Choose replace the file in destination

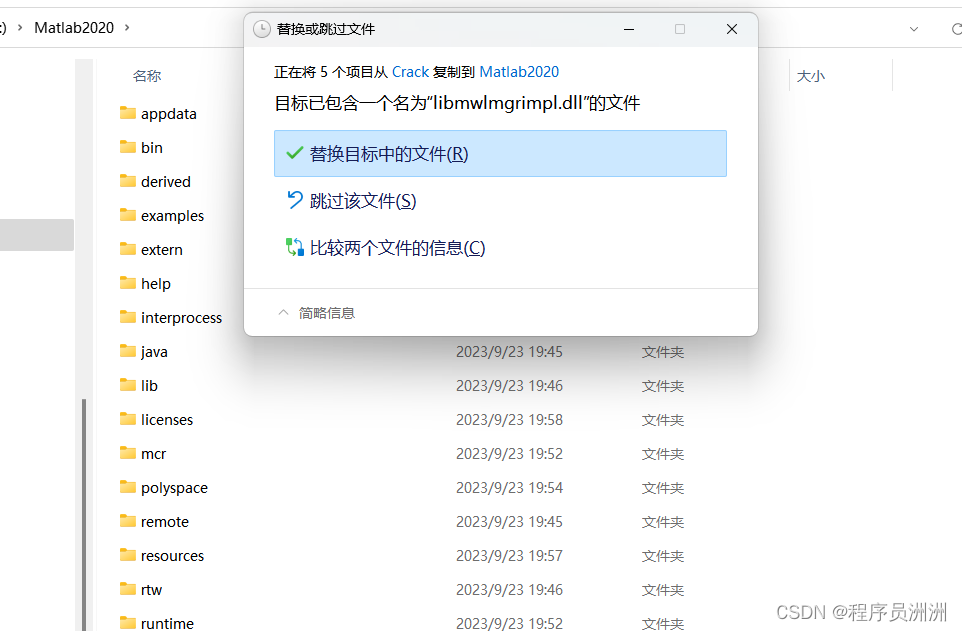point(500,153)
